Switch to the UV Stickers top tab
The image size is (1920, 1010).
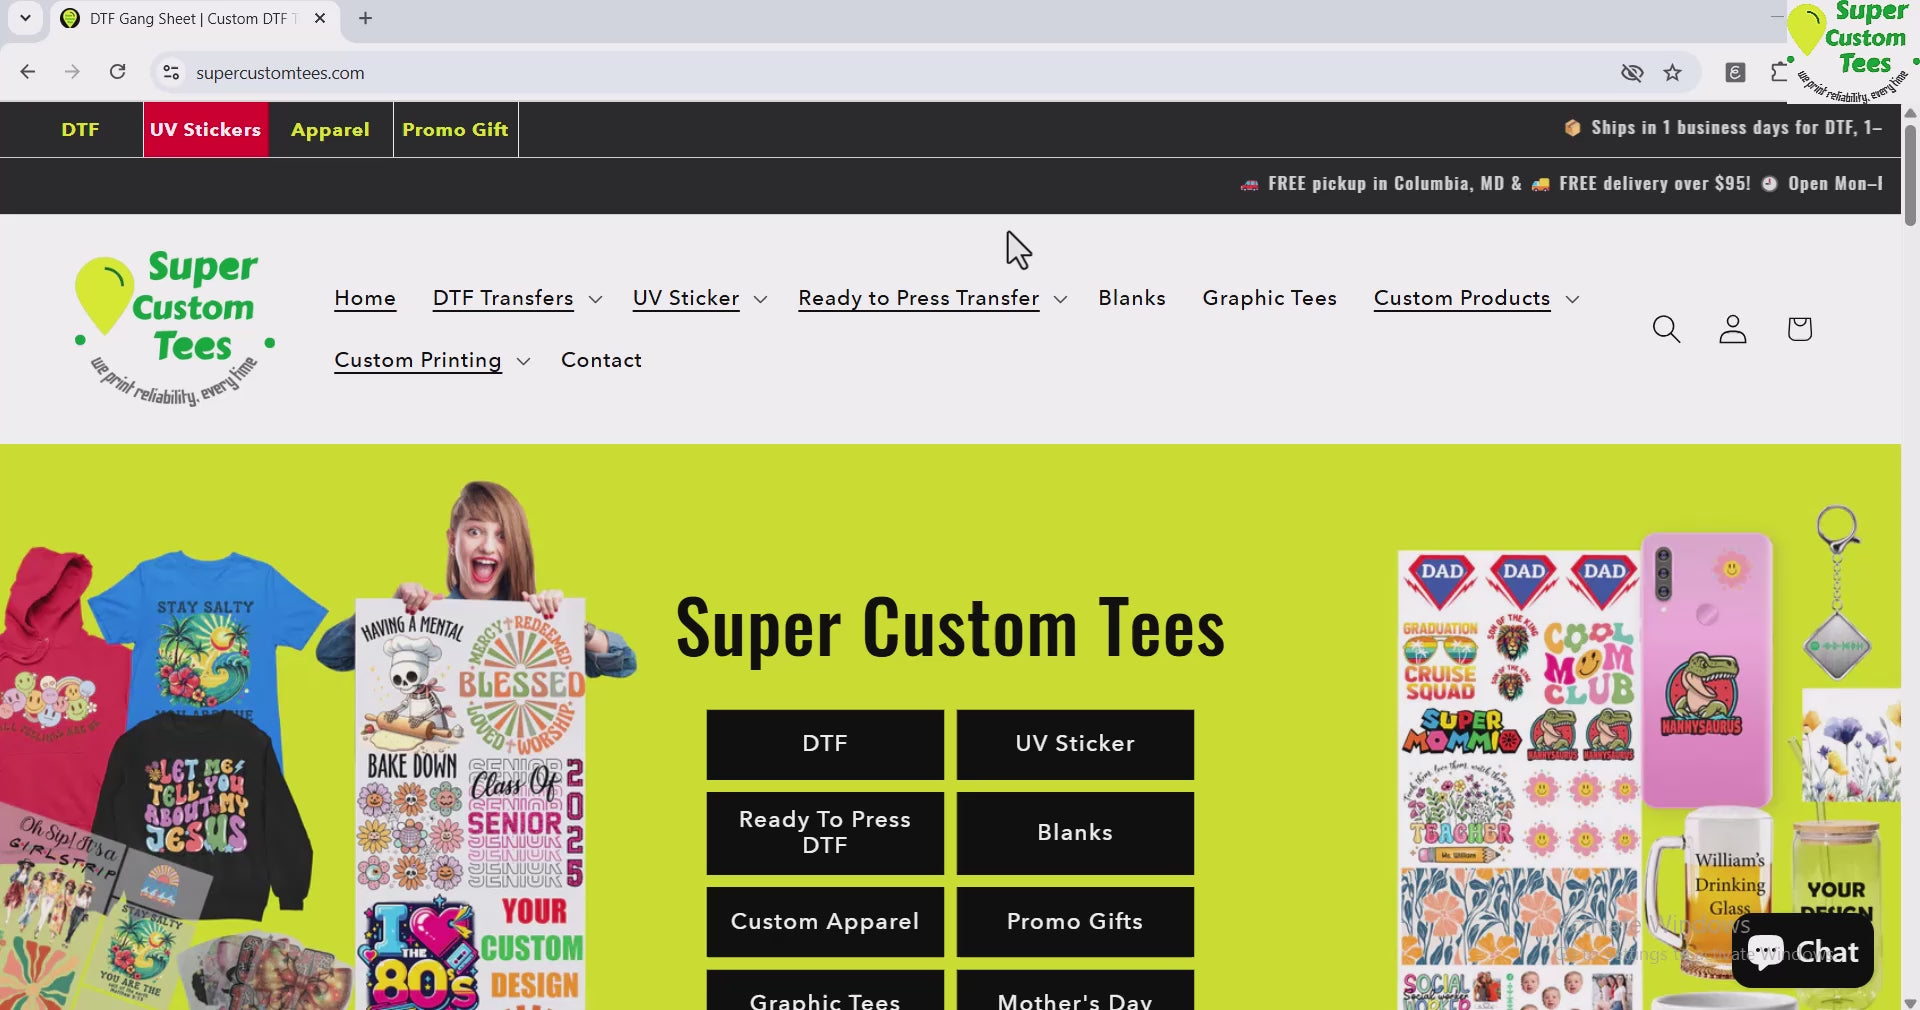tap(205, 130)
